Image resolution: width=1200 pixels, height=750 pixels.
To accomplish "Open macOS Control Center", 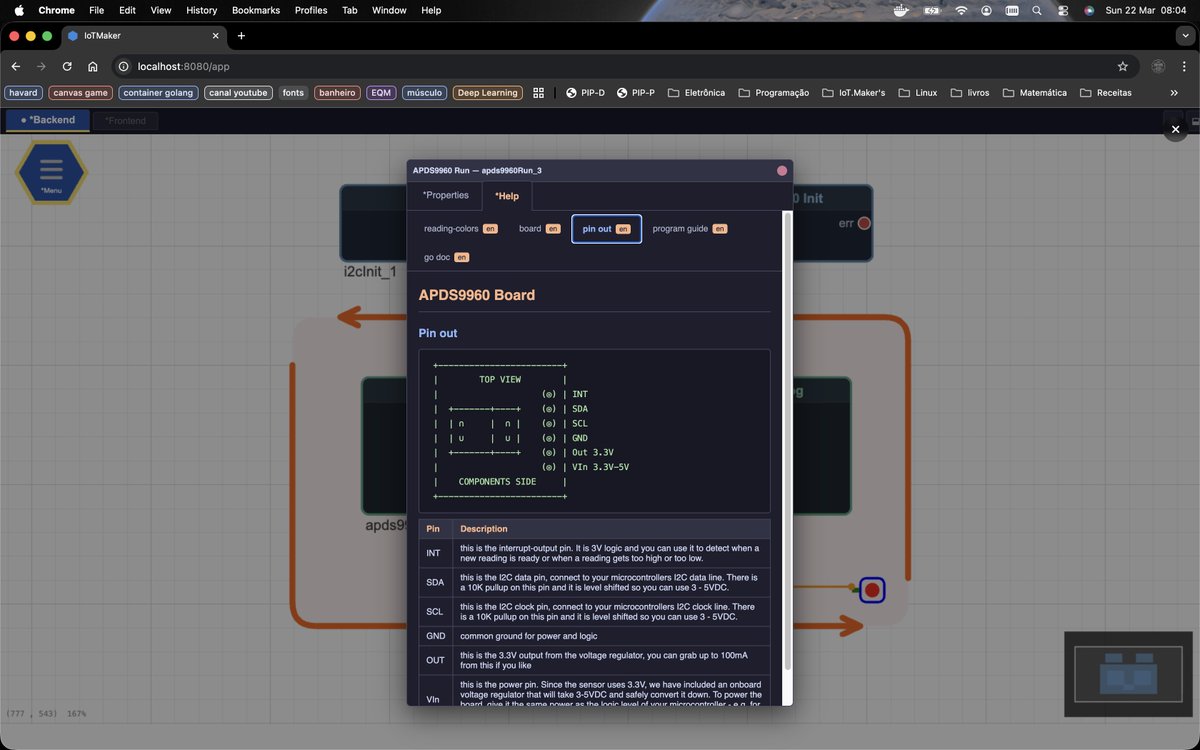I will click(x=1062, y=10).
